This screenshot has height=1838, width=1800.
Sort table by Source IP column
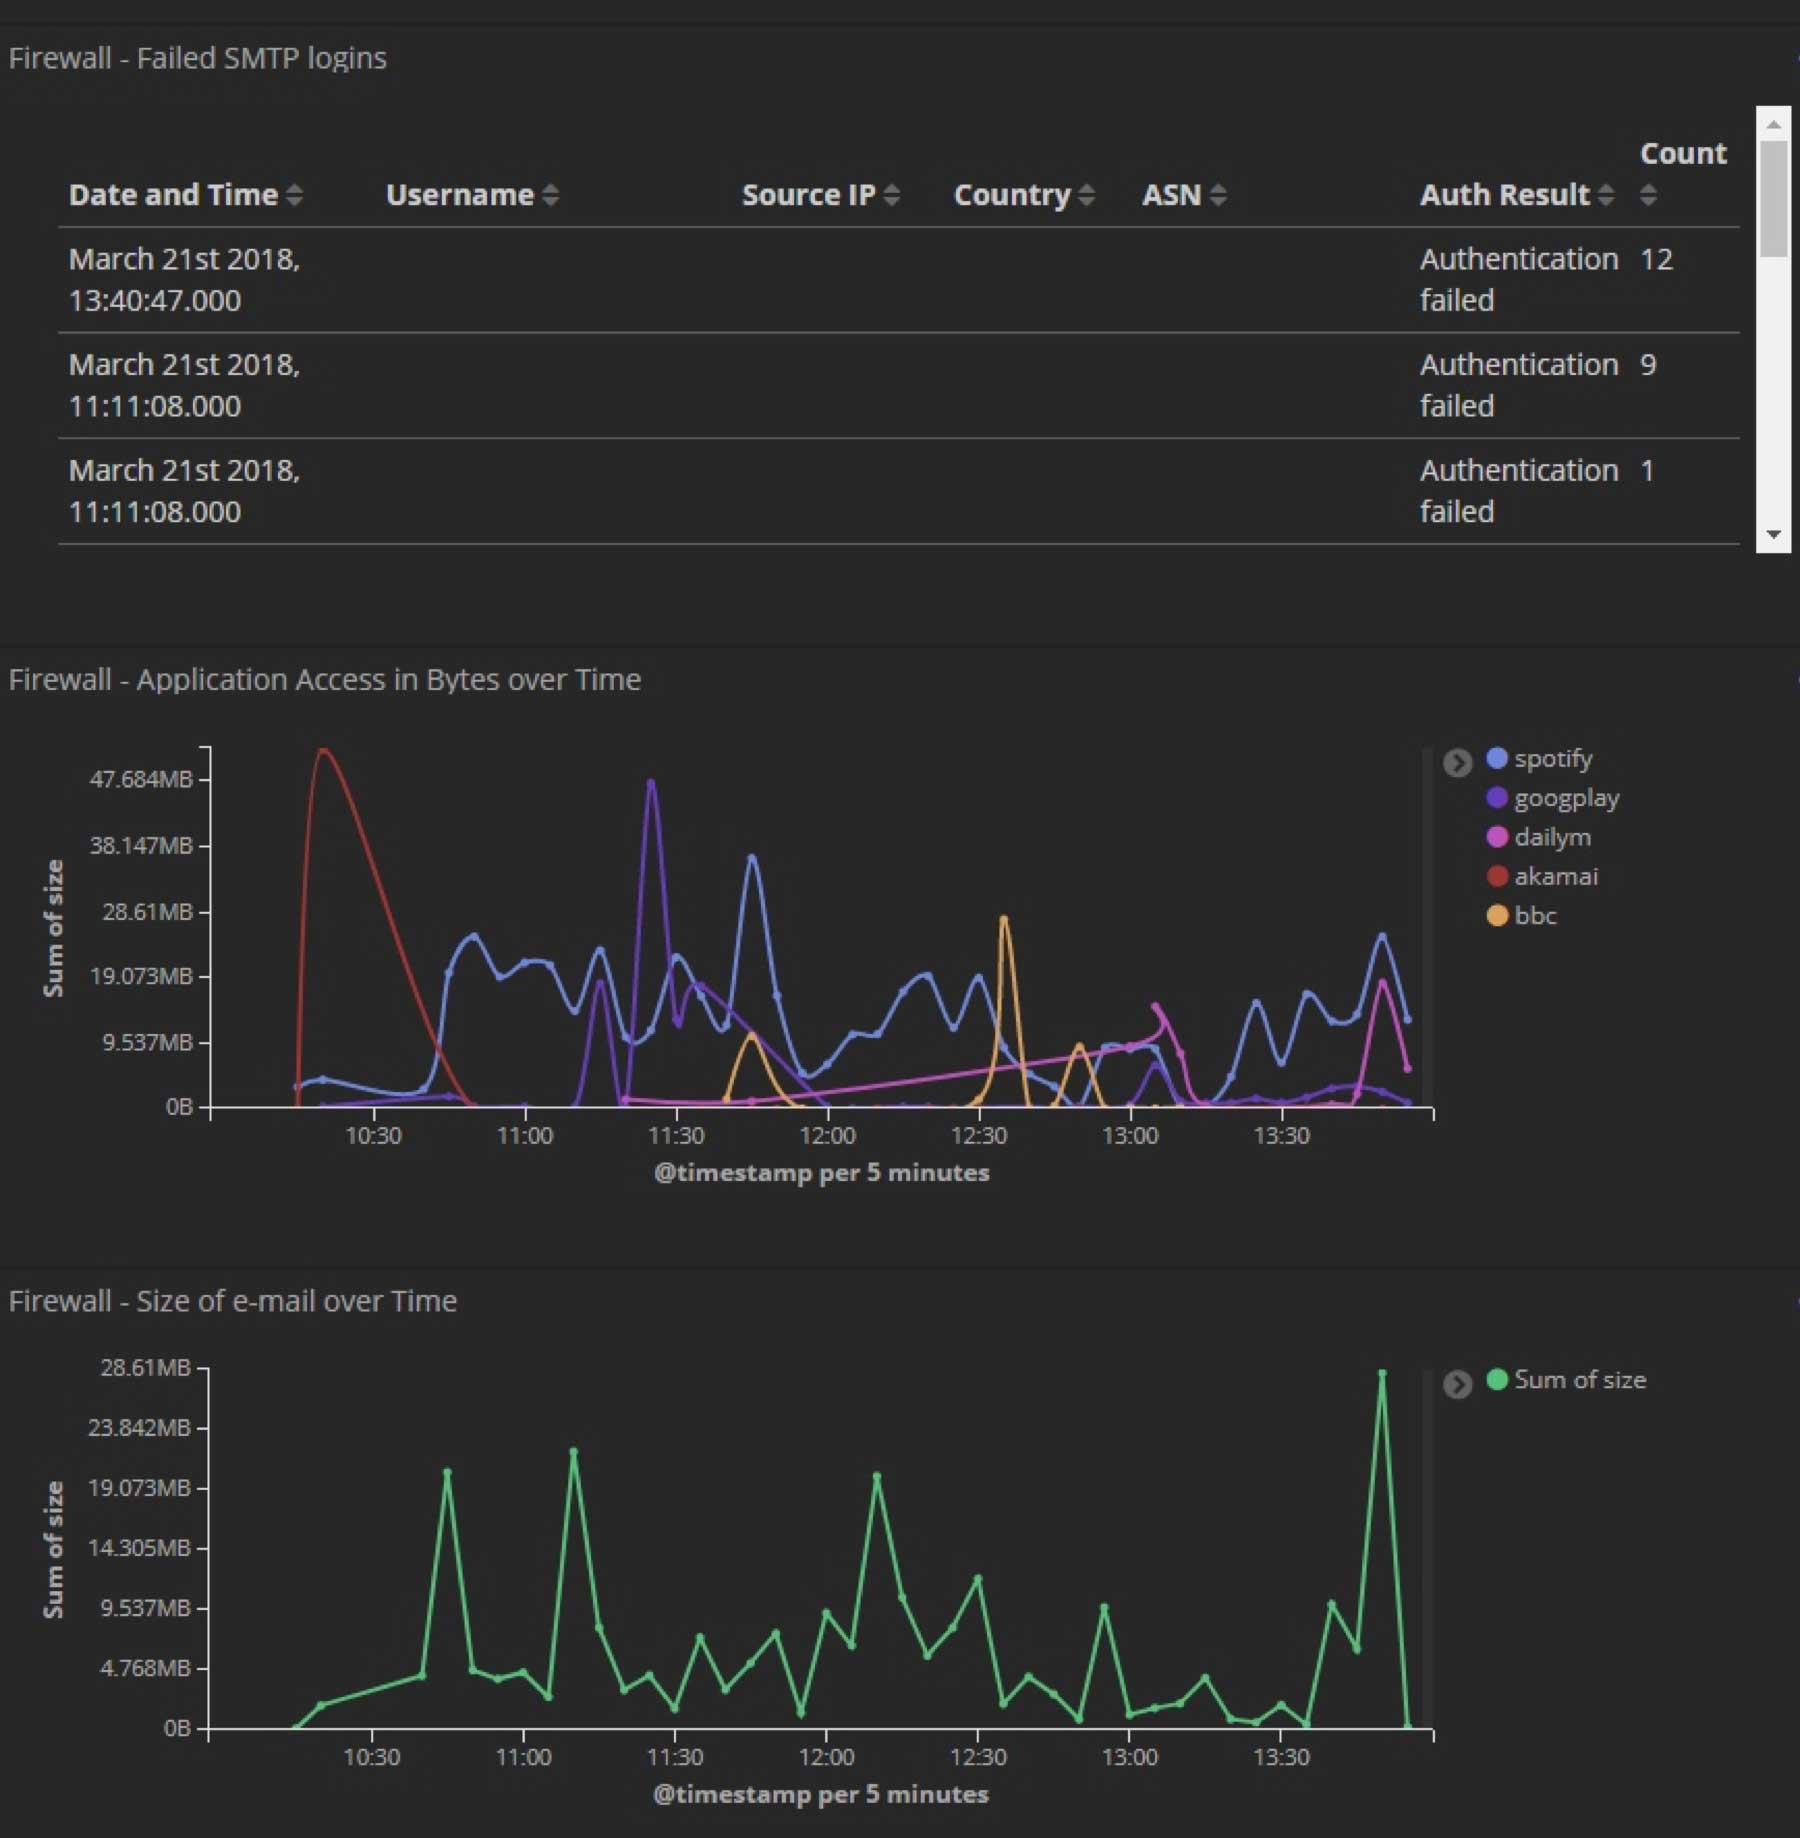pyautogui.click(x=892, y=195)
